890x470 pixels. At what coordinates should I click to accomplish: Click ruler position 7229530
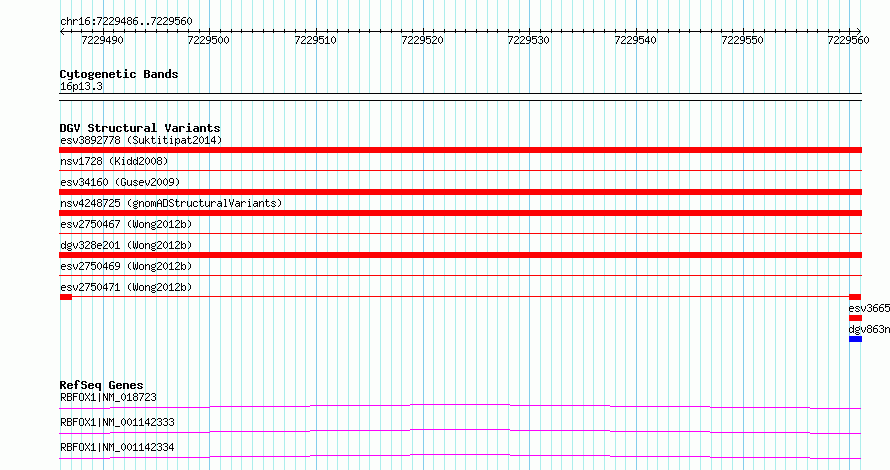tap(528, 40)
